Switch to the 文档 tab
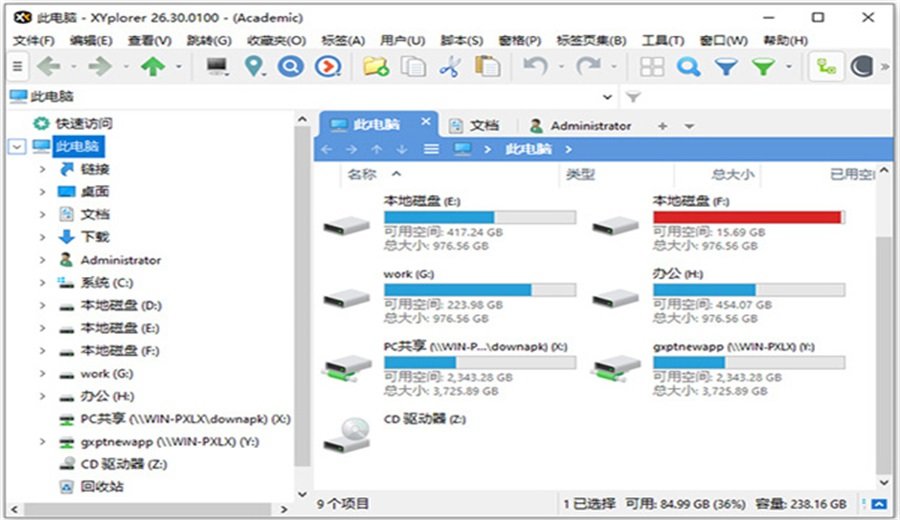 [x=475, y=126]
